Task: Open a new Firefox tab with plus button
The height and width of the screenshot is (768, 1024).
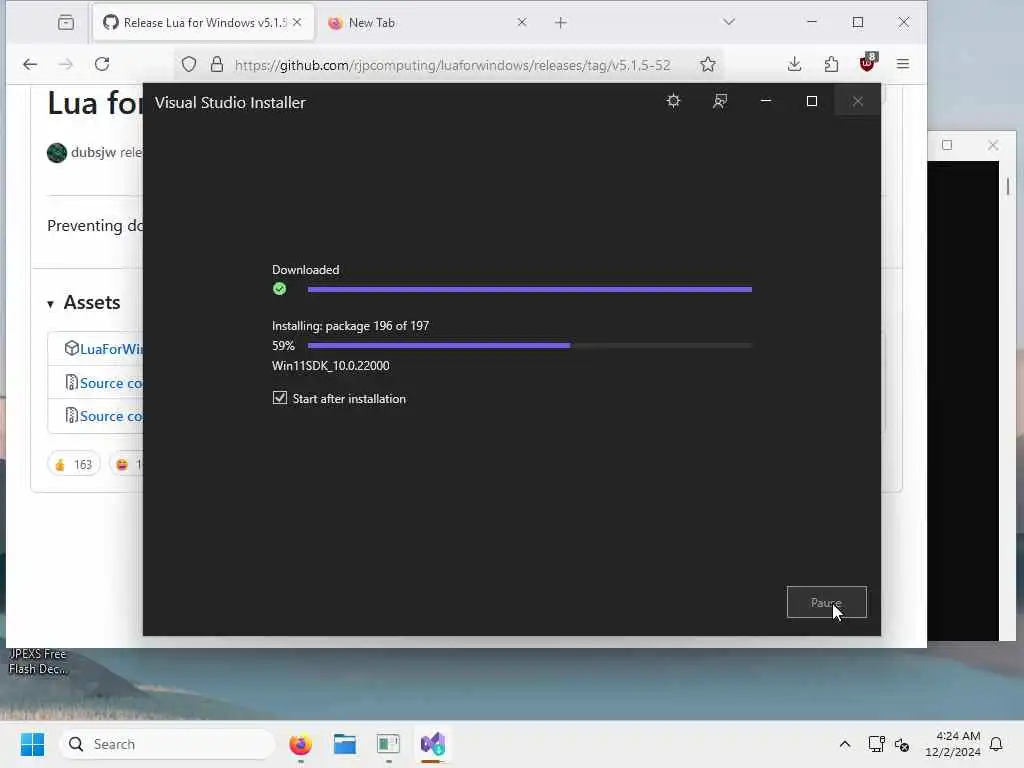Action: pyautogui.click(x=560, y=23)
